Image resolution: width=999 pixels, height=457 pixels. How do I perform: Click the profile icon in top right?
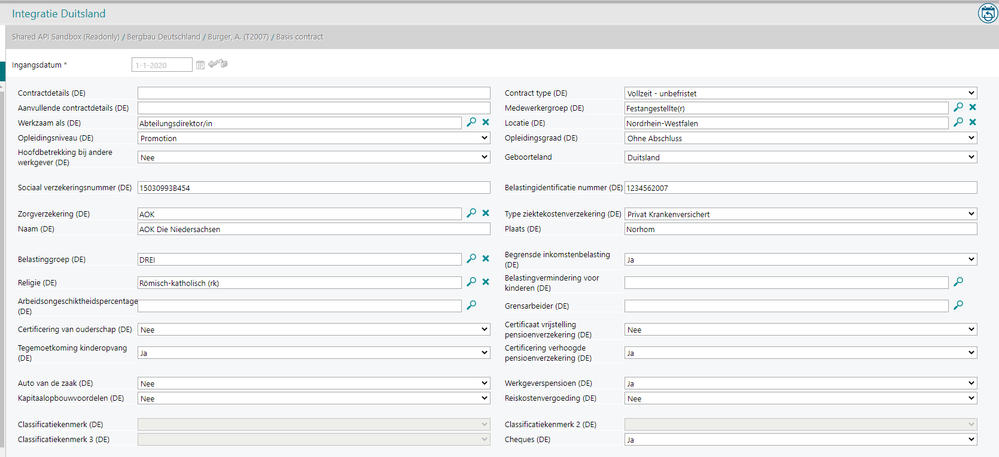[x=985, y=13]
